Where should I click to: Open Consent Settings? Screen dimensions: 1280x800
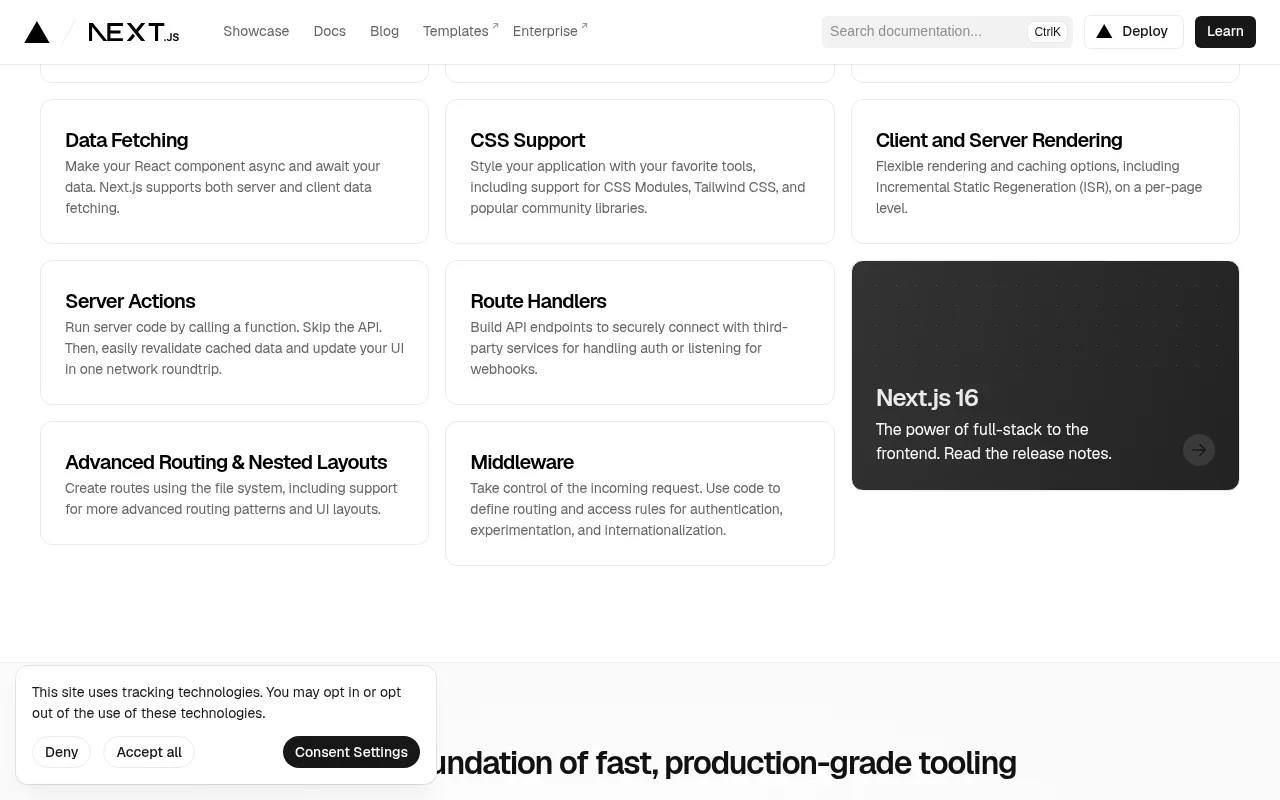[x=351, y=752]
